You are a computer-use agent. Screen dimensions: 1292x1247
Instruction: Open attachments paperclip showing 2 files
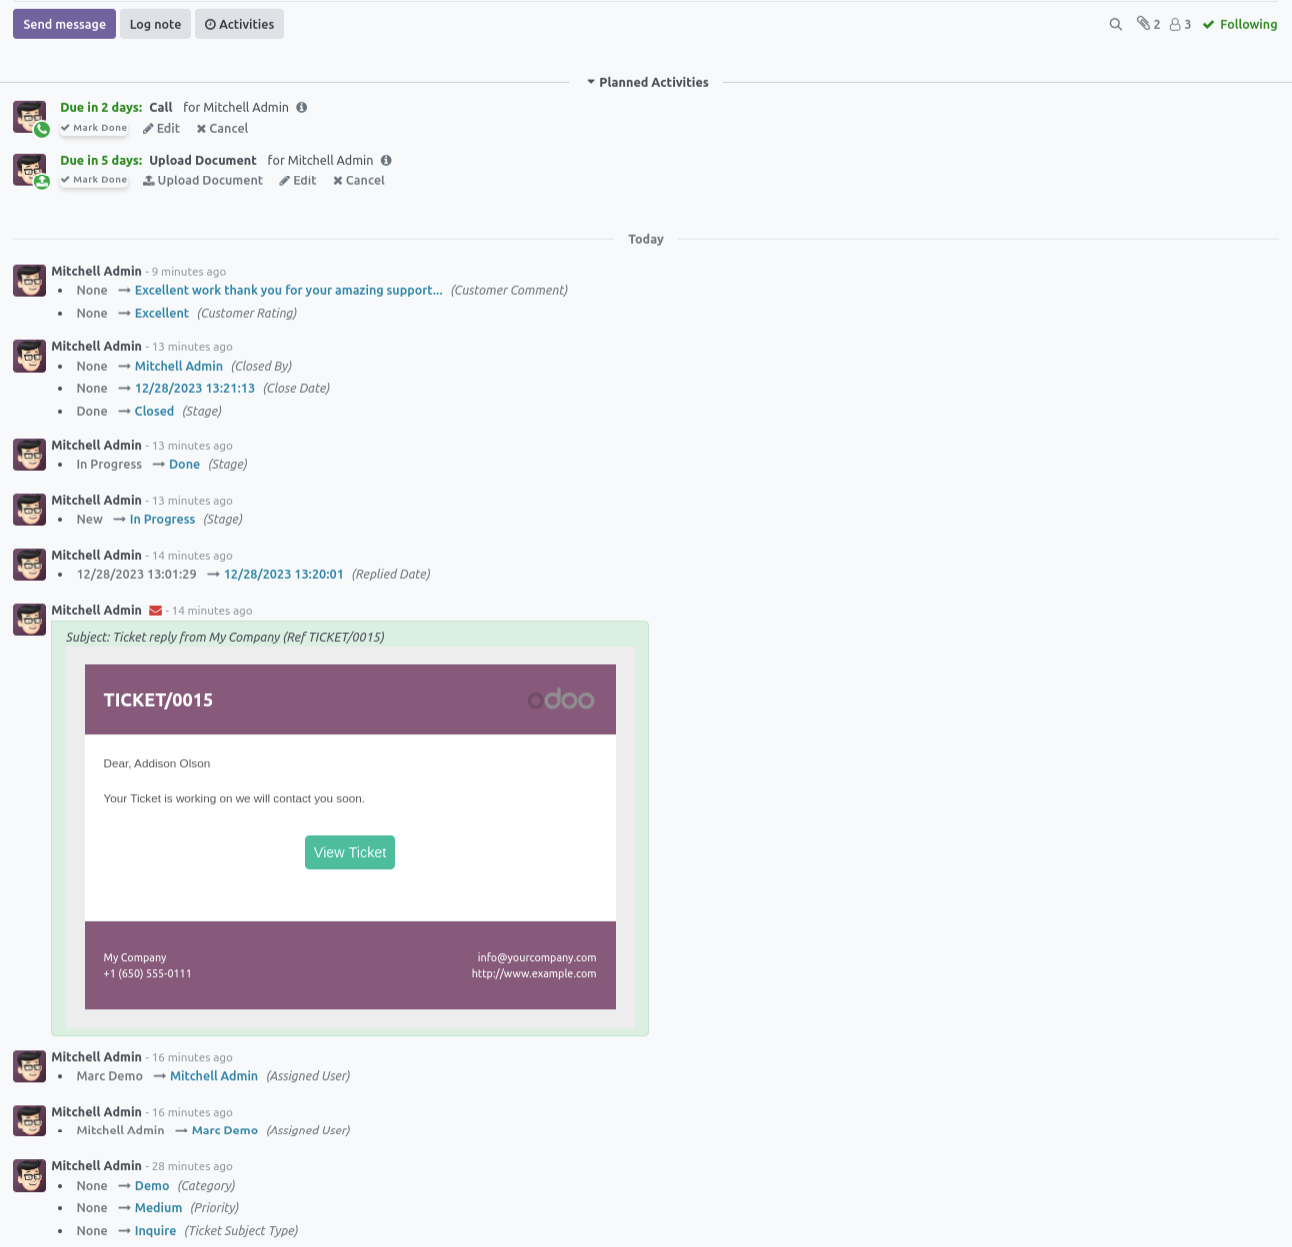tap(1148, 24)
